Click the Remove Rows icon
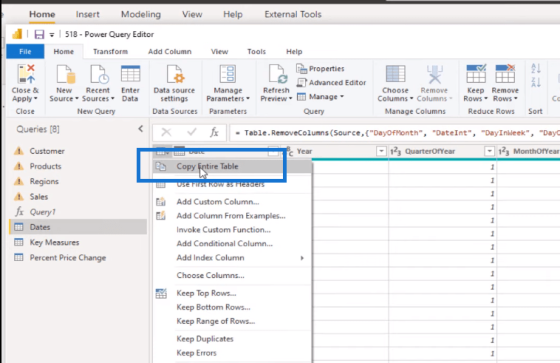560x363 pixels. click(505, 74)
